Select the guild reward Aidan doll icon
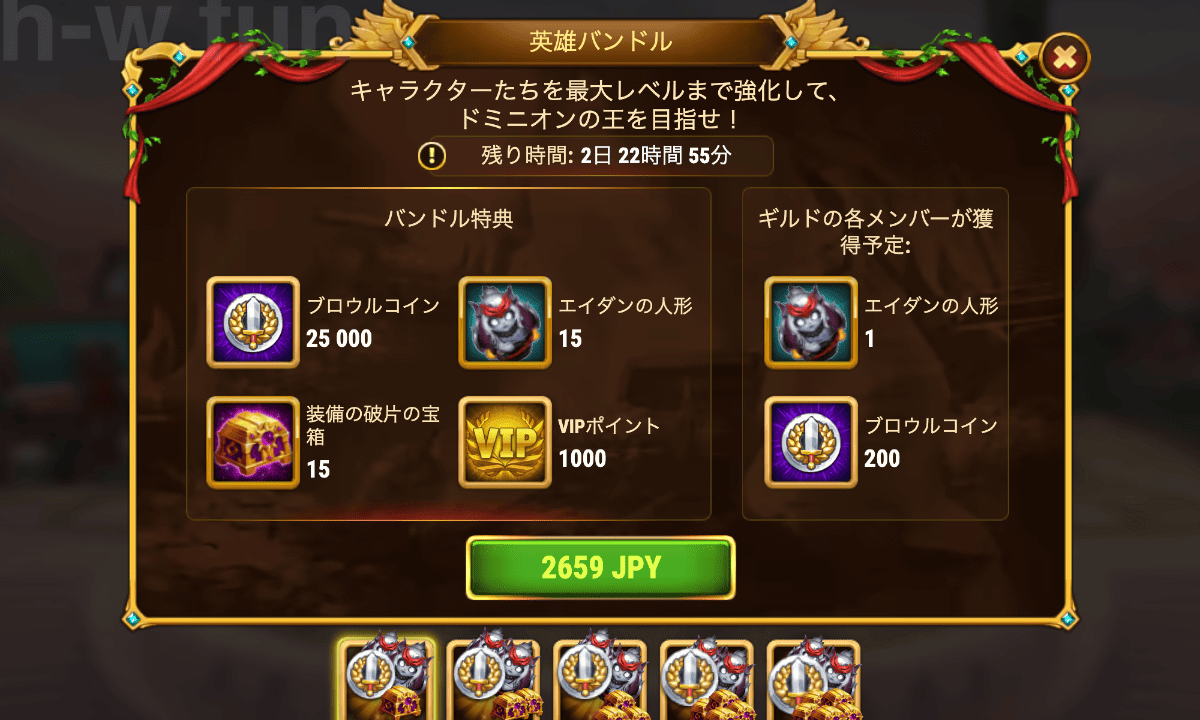The image size is (1200, 720). tap(811, 322)
